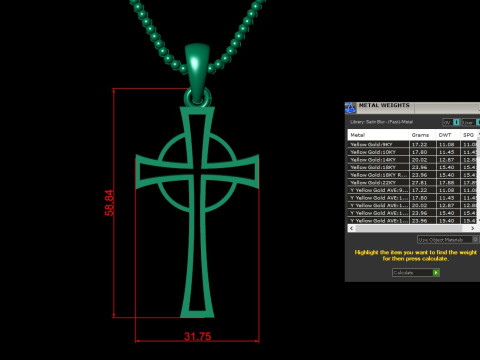Click the Library: Satin Blur label
This screenshot has height=360, width=480.
[381, 122]
